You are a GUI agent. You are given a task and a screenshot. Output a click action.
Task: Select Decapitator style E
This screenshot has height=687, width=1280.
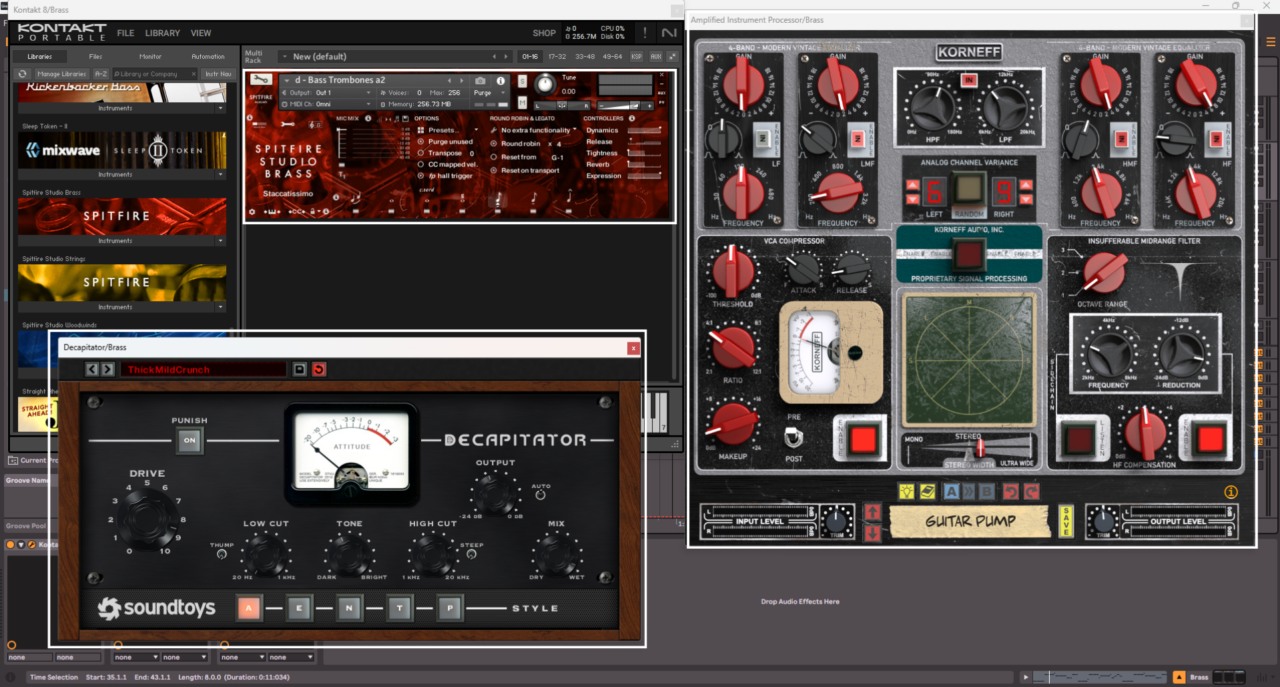[x=299, y=607]
